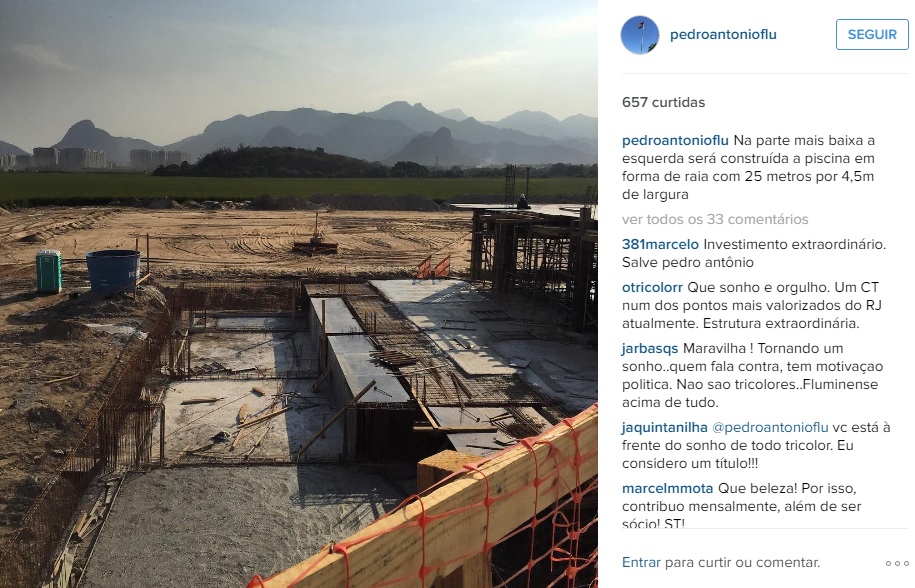Image resolution: width=915 pixels, height=588 pixels.
Task: Click the SEGUIR follow button
Action: point(872,34)
